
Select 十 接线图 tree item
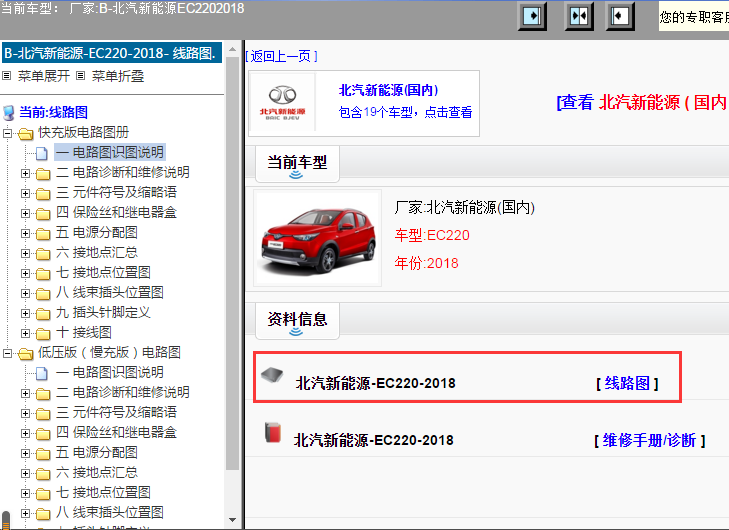coord(84,332)
